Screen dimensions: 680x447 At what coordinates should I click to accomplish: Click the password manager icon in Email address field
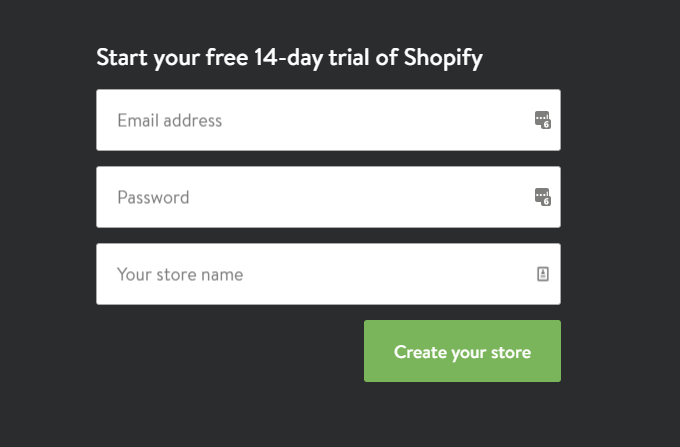pos(542,120)
